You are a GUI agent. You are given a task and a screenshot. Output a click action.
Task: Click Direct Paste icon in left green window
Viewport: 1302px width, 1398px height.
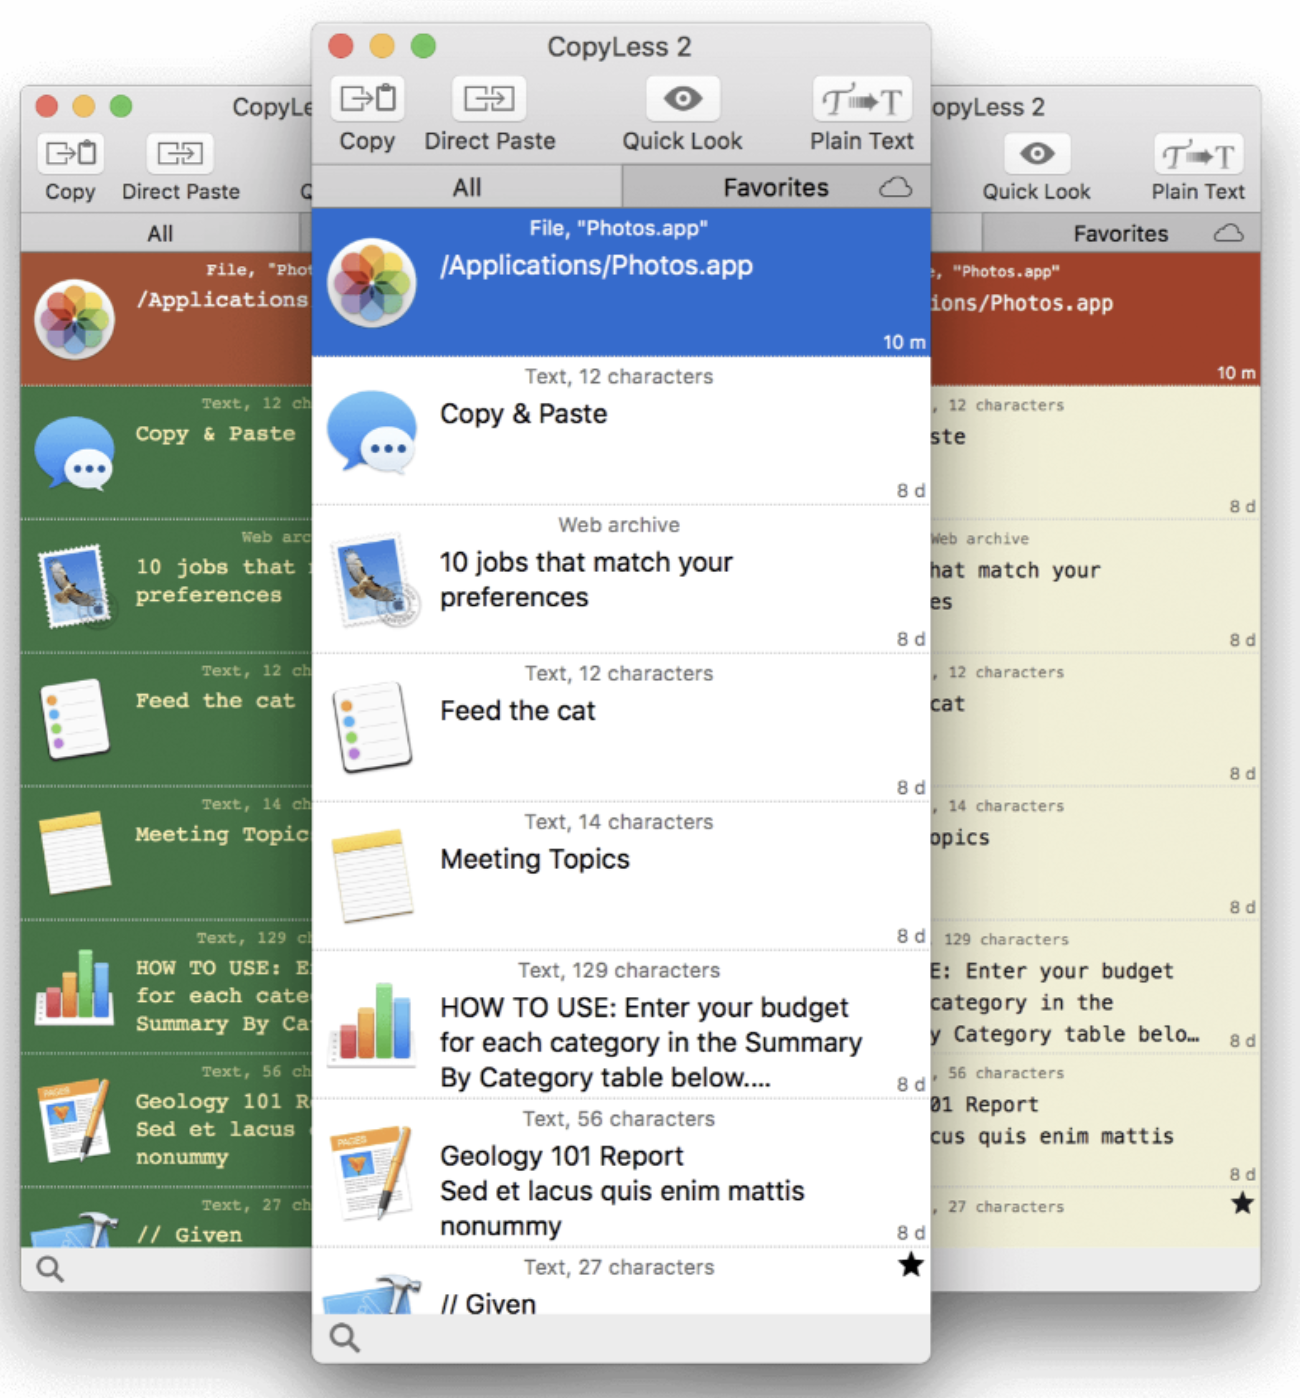point(181,153)
